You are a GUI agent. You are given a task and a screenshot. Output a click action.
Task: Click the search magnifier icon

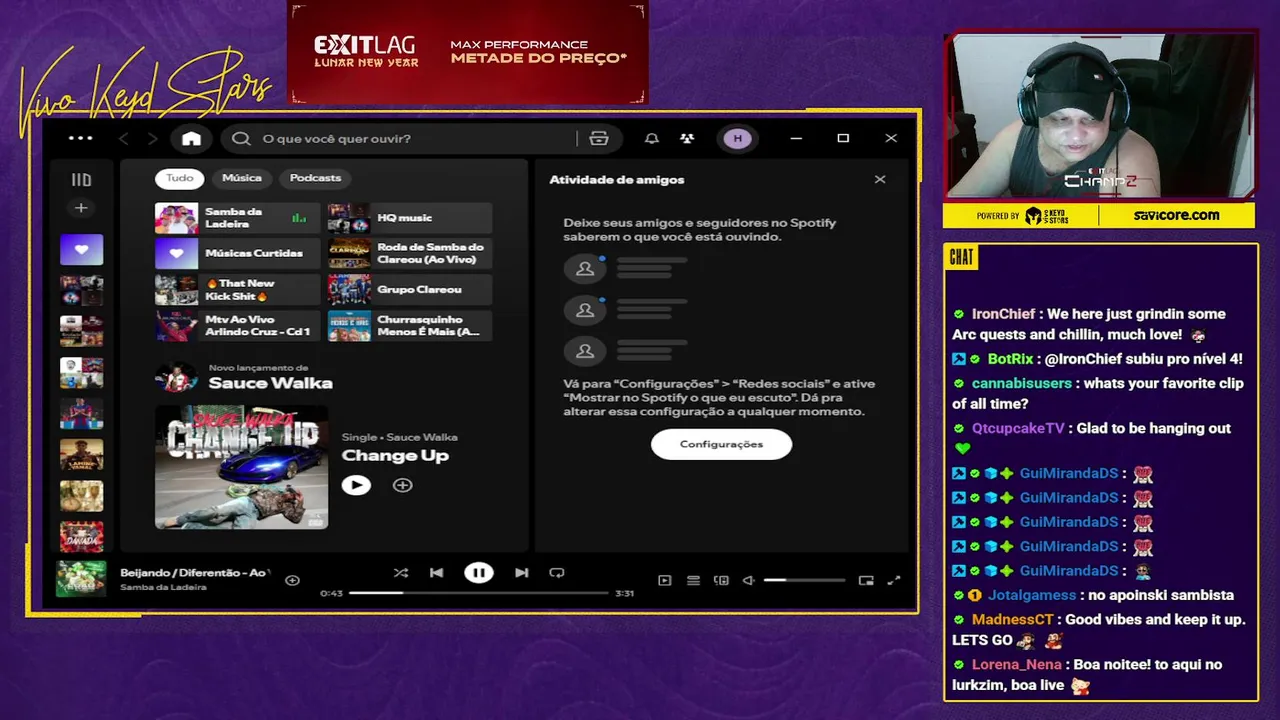tap(241, 139)
